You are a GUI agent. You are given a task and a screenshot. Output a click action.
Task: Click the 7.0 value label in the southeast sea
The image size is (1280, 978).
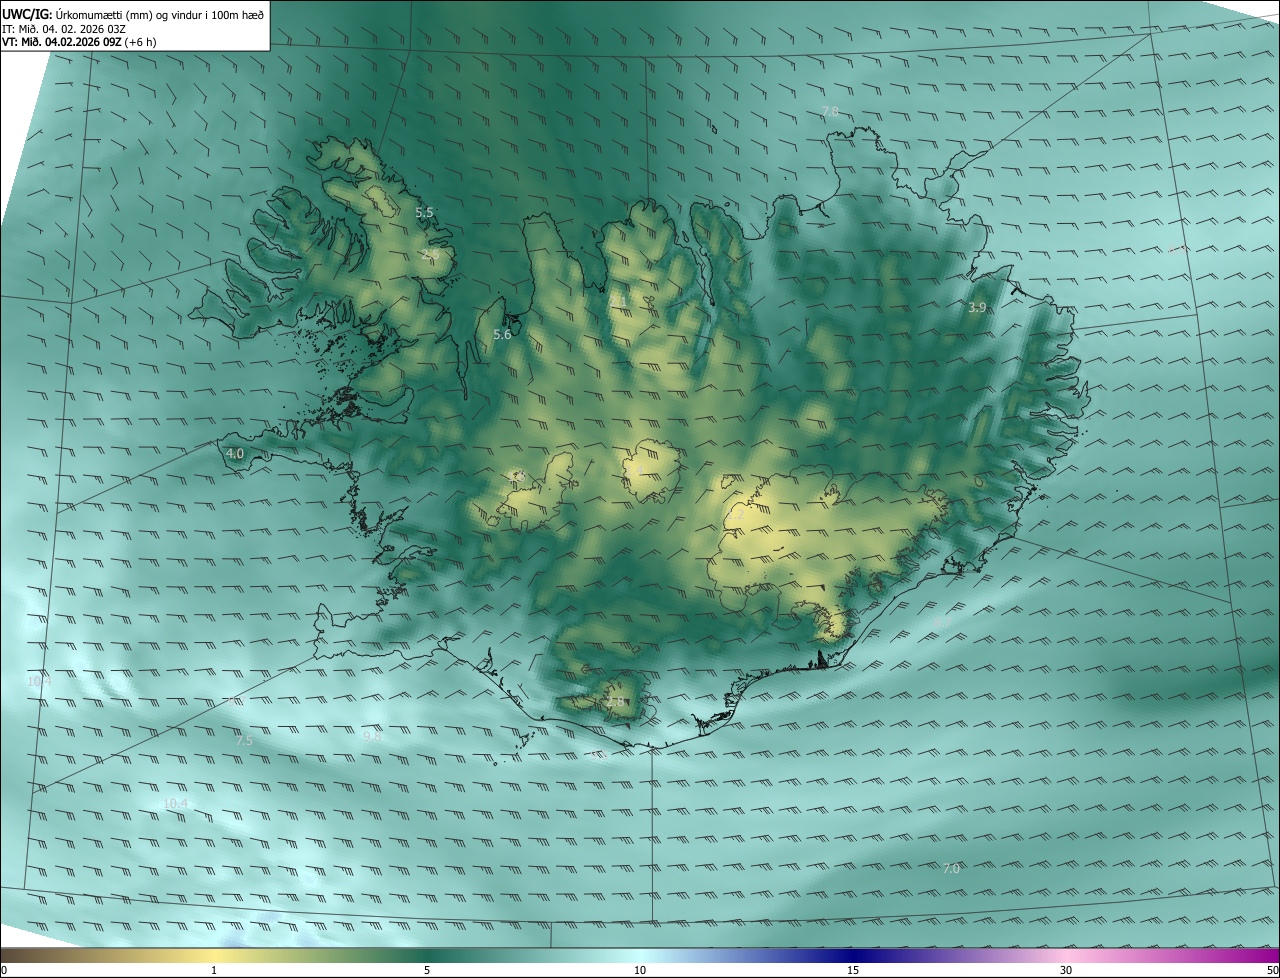(951, 869)
